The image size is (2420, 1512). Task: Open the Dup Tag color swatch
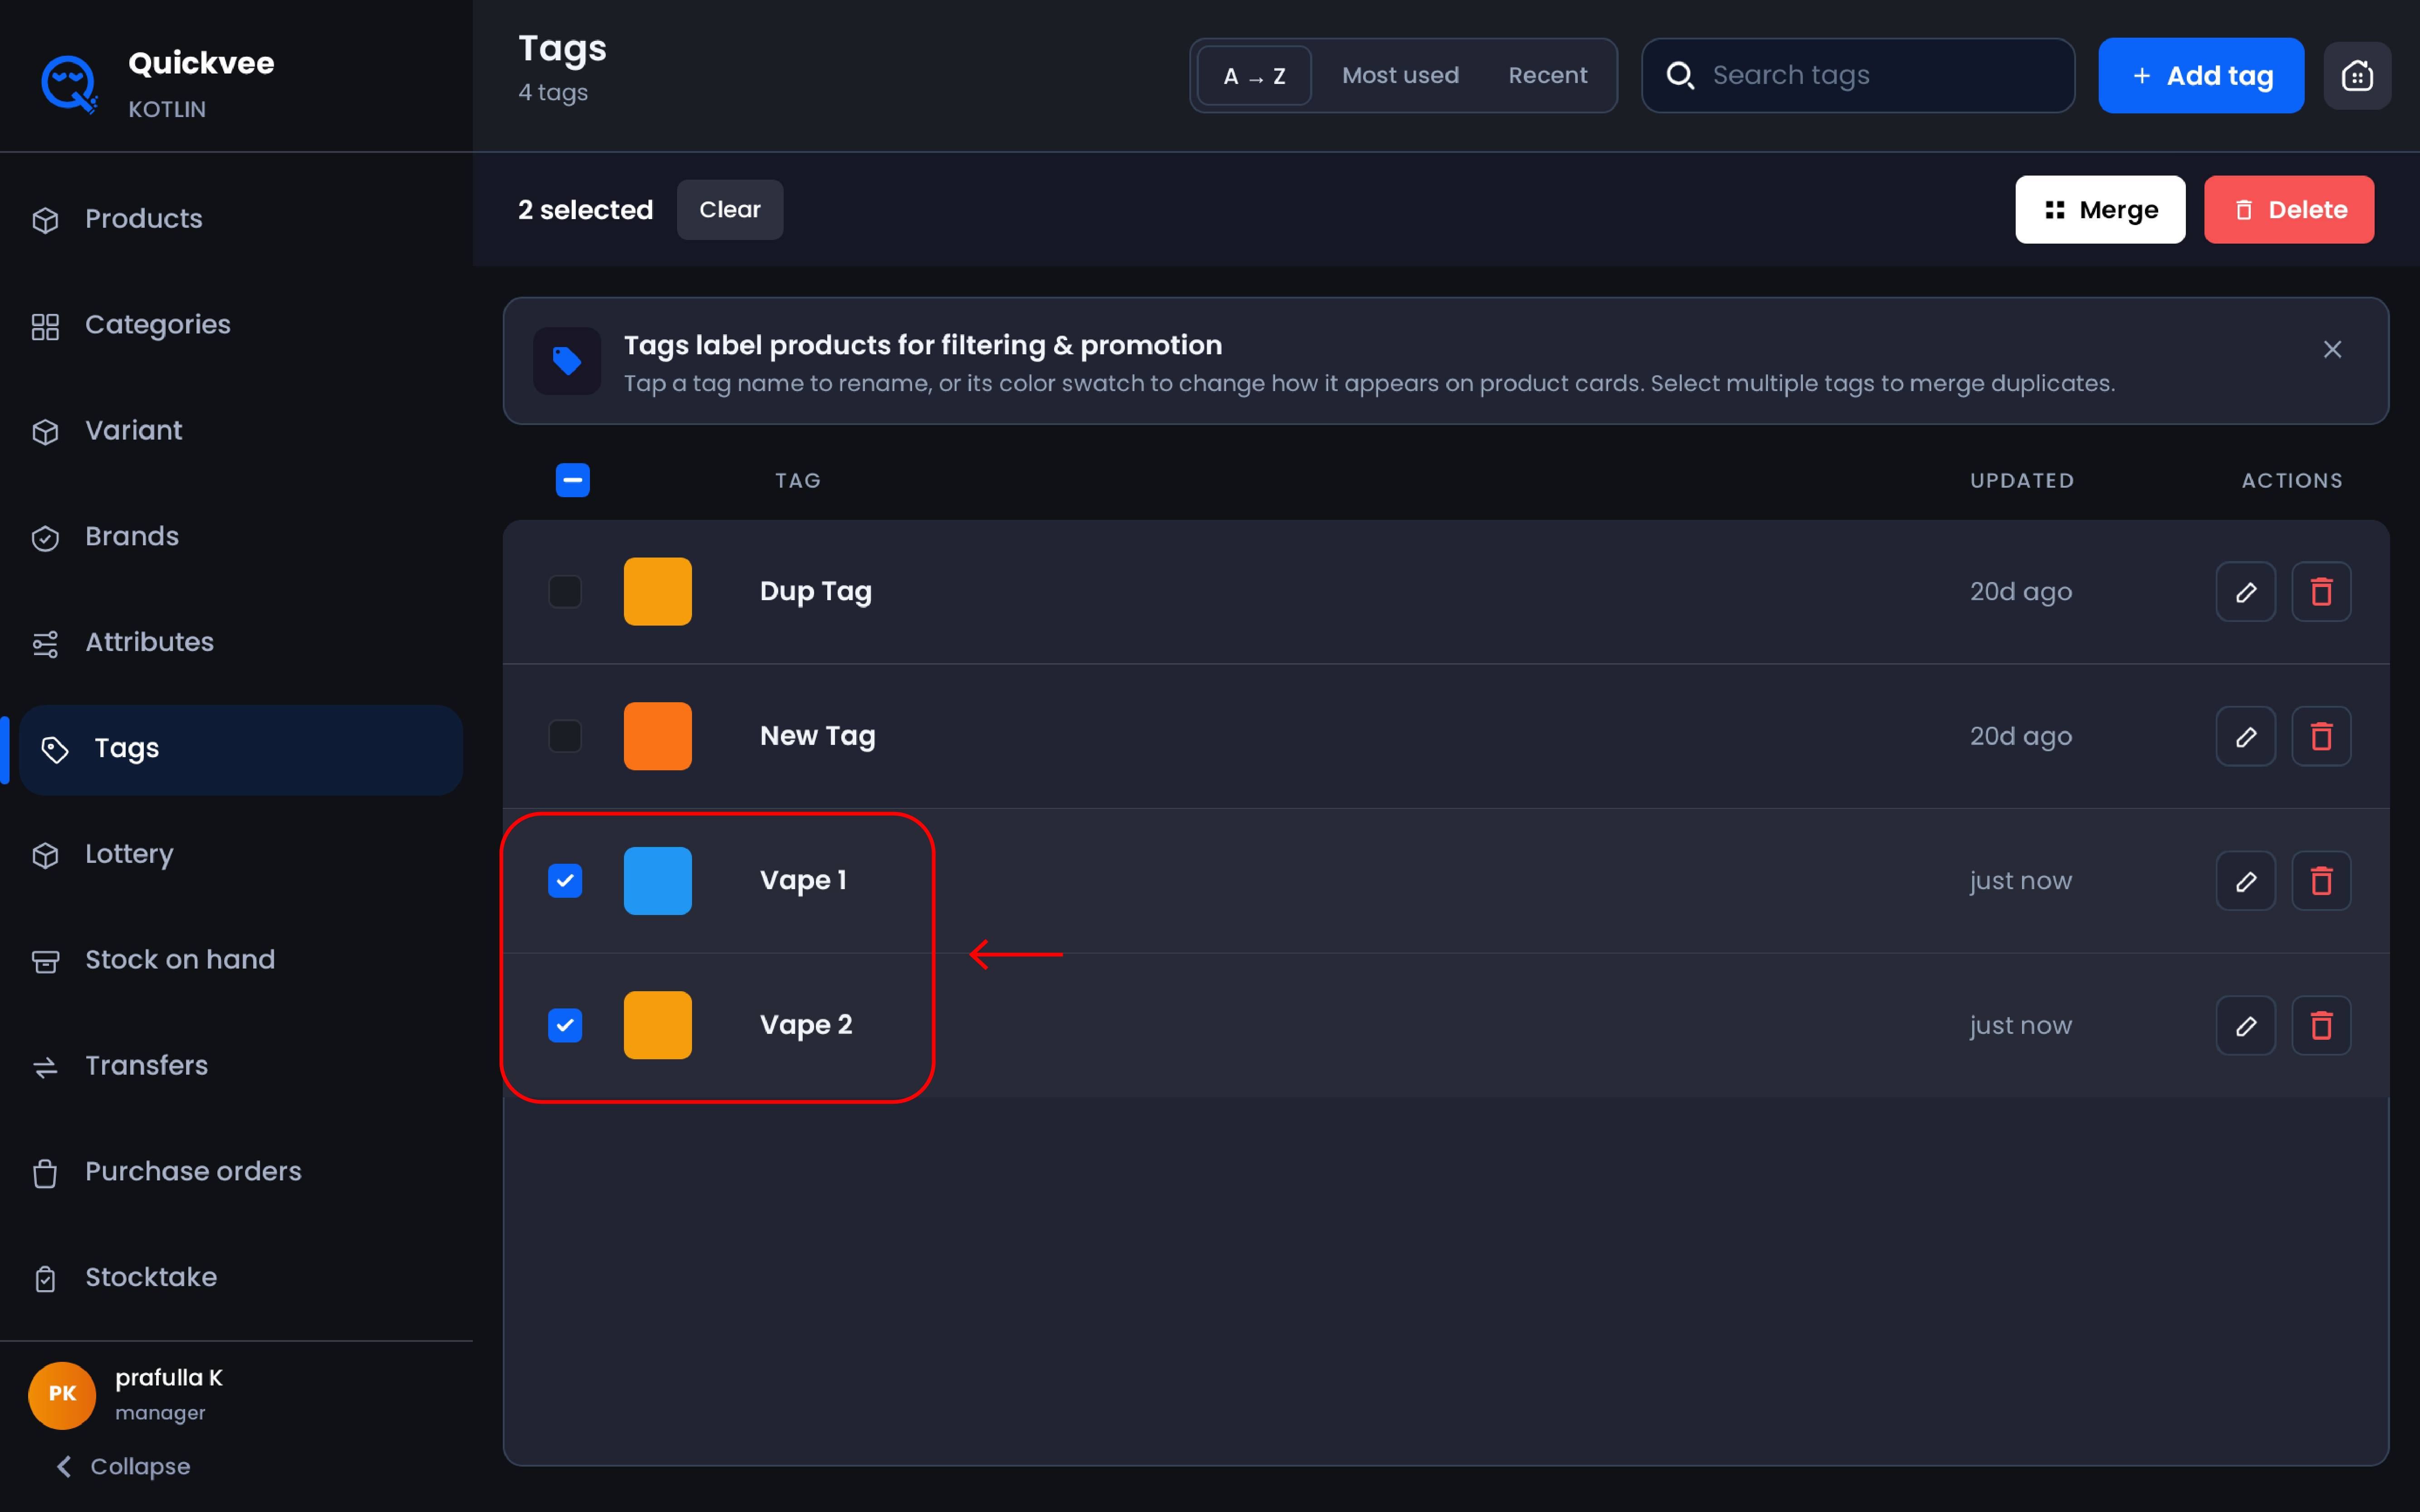click(x=658, y=592)
